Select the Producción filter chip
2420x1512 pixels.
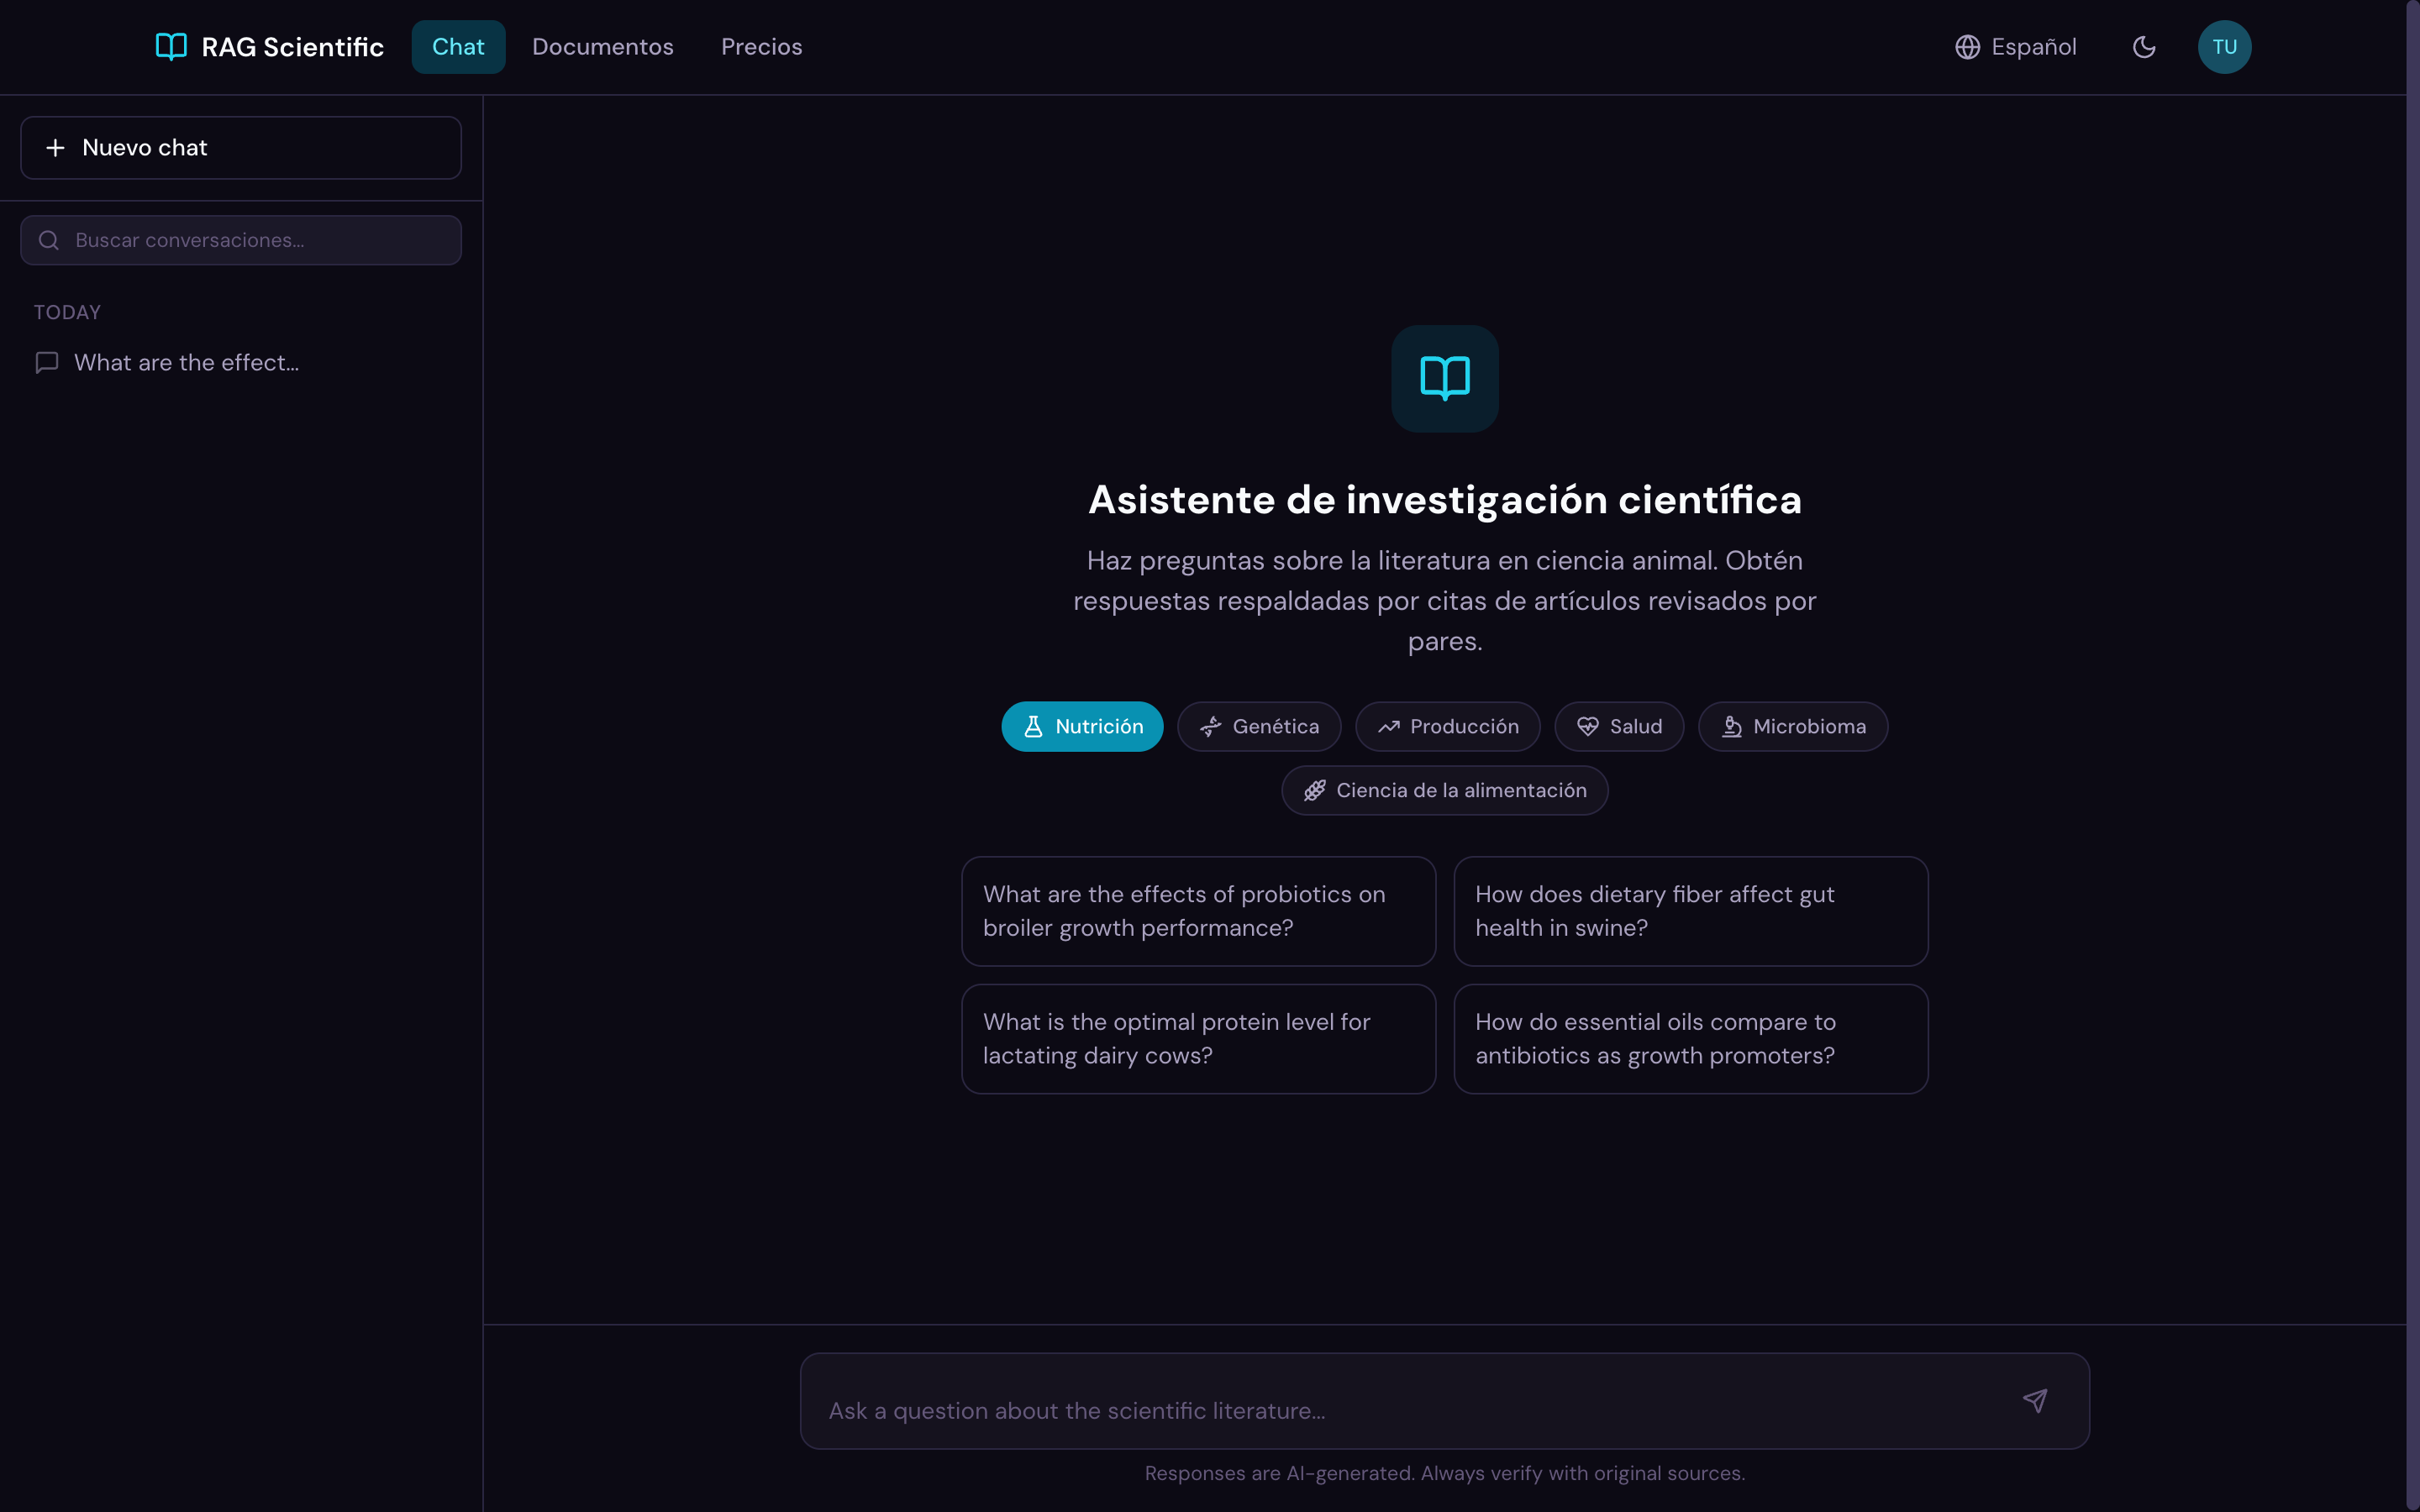coord(1447,726)
